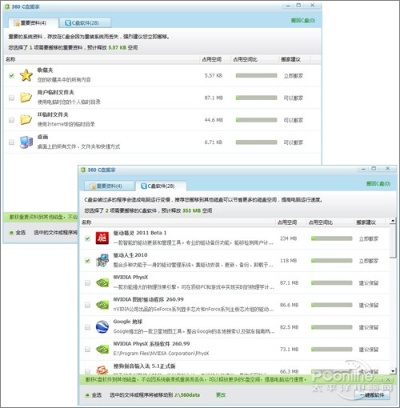Click the 5.57 KB size cell in back window
Image resolution: width=400 pixels, height=408 pixels.
pos(213,76)
